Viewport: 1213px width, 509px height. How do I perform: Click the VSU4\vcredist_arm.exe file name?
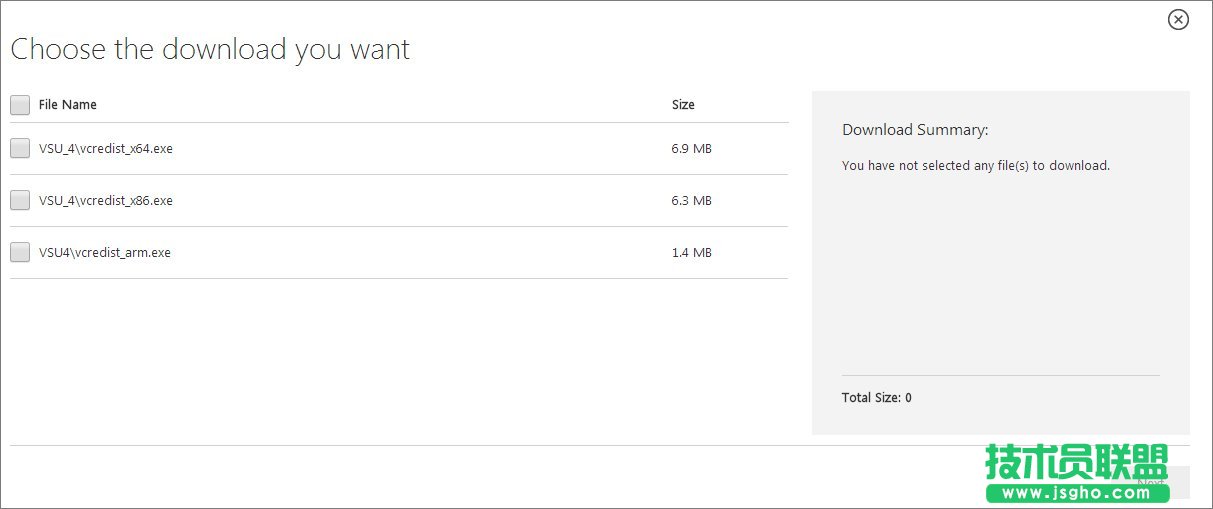click(x=105, y=253)
